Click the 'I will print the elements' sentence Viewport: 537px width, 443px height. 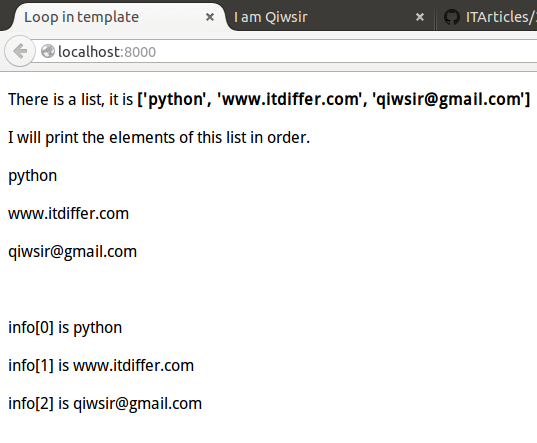point(159,138)
